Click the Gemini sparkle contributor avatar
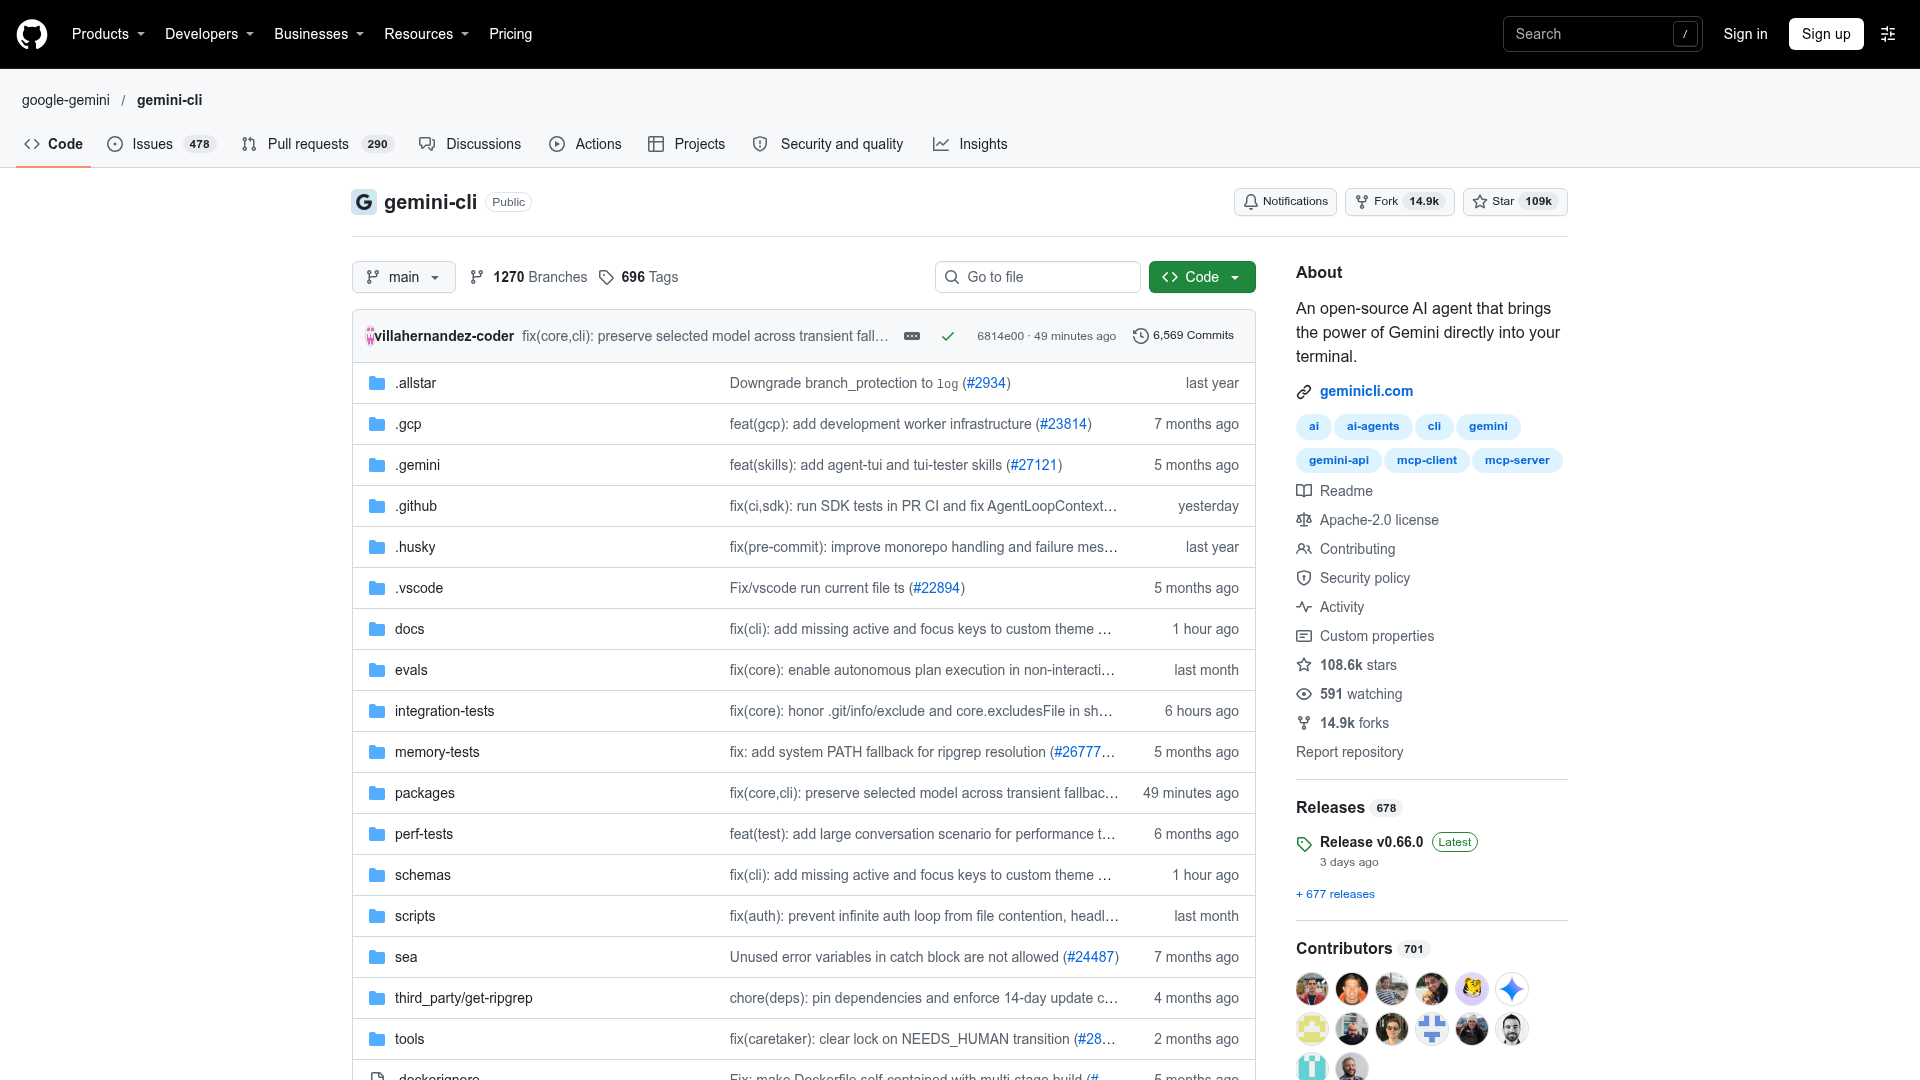The width and height of the screenshot is (1920, 1080). point(1512,989)
